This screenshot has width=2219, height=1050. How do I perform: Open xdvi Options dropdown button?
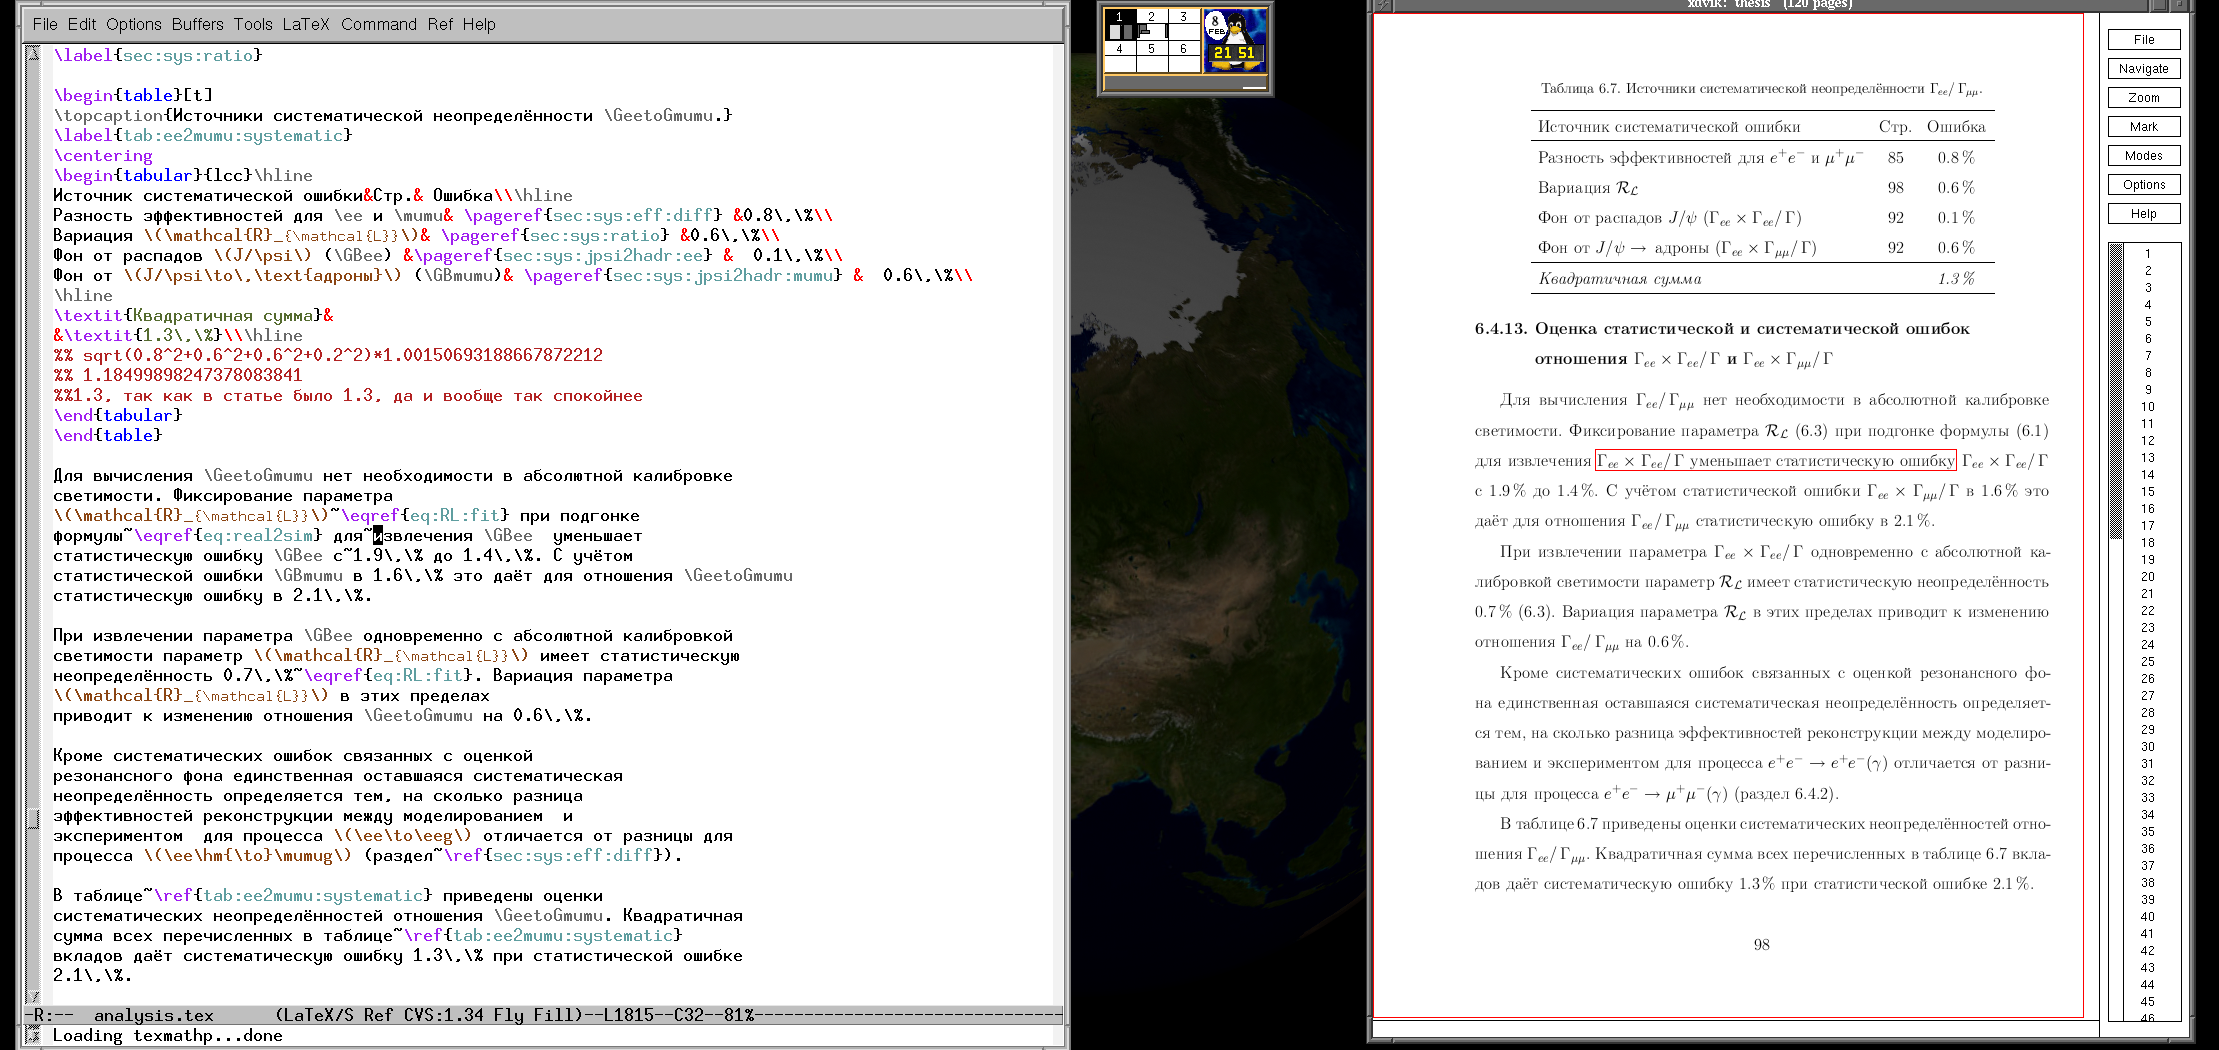(x=2143, y=185)
